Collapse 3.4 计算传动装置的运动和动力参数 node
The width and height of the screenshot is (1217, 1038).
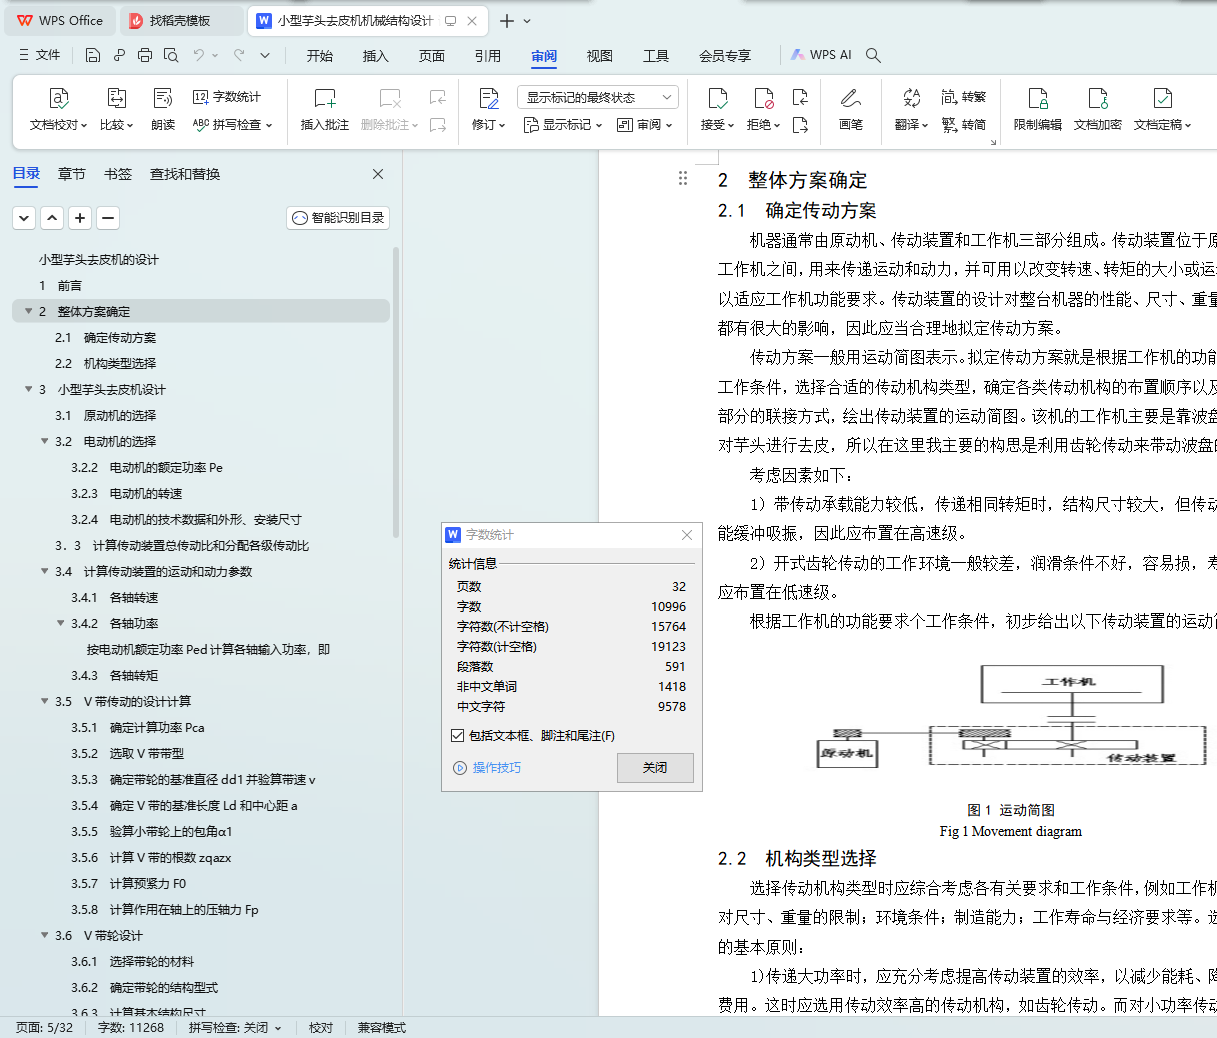click(x=44, y=571)
